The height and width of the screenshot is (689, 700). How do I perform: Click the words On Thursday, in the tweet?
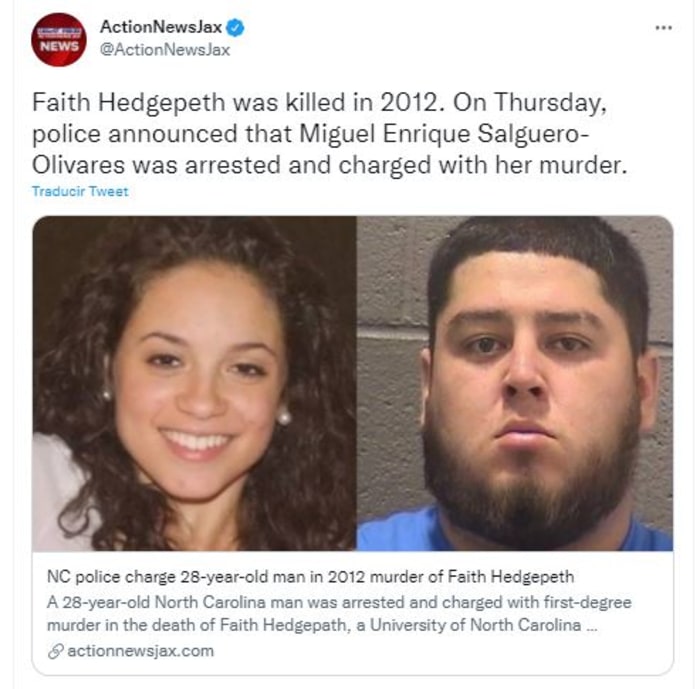[x=530, y=102]
